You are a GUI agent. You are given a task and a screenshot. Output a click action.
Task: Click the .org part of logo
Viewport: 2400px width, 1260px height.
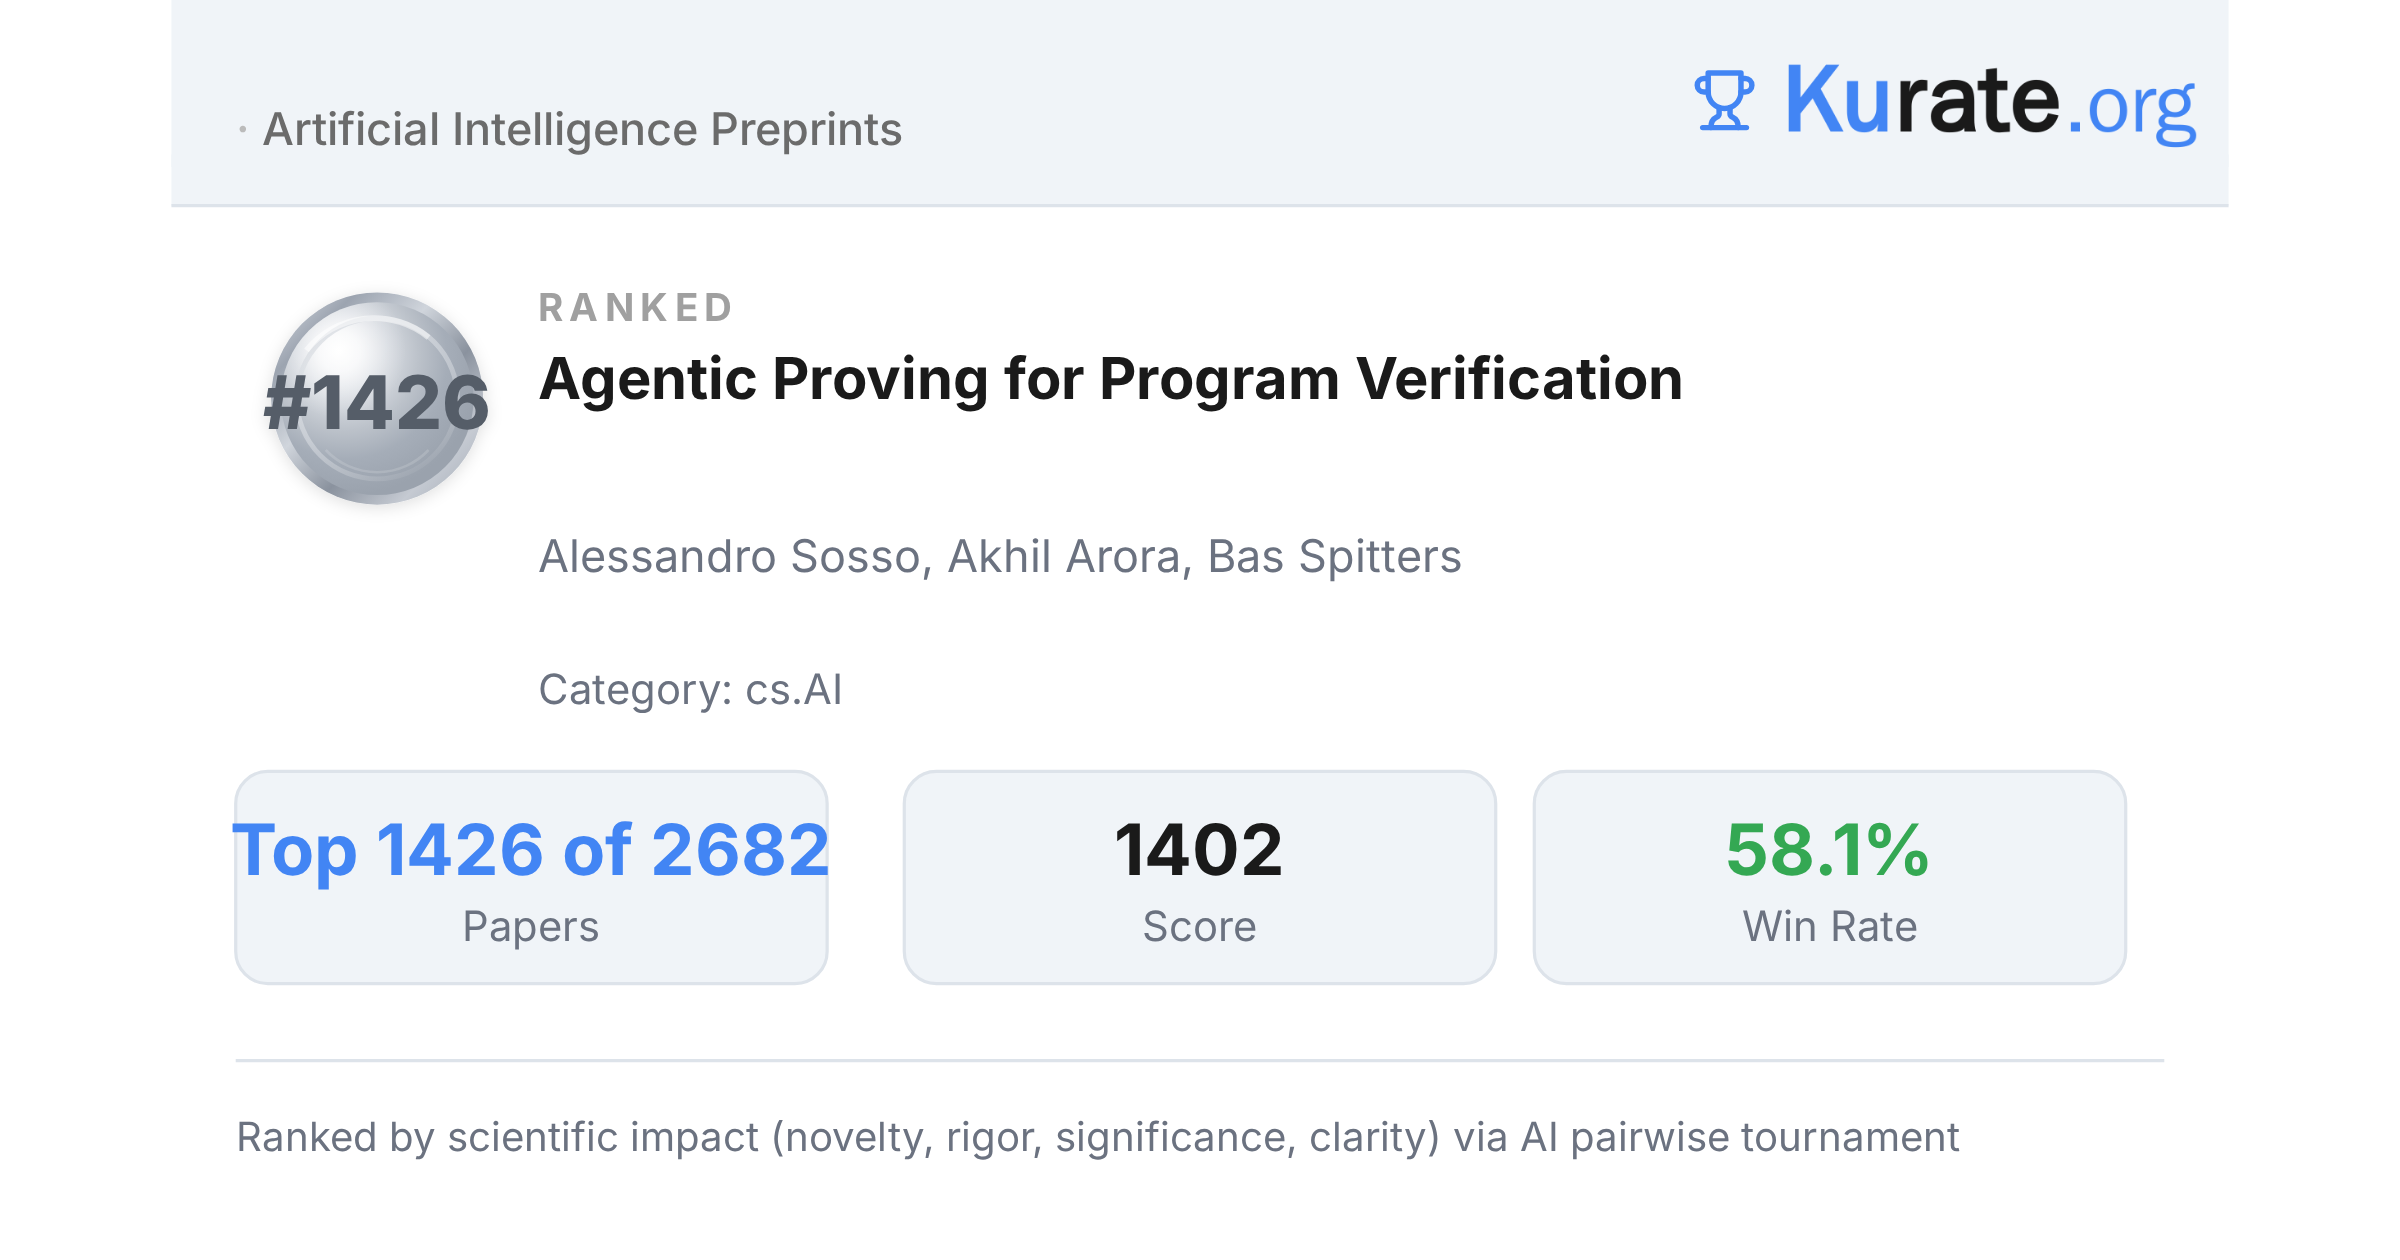2131,108
